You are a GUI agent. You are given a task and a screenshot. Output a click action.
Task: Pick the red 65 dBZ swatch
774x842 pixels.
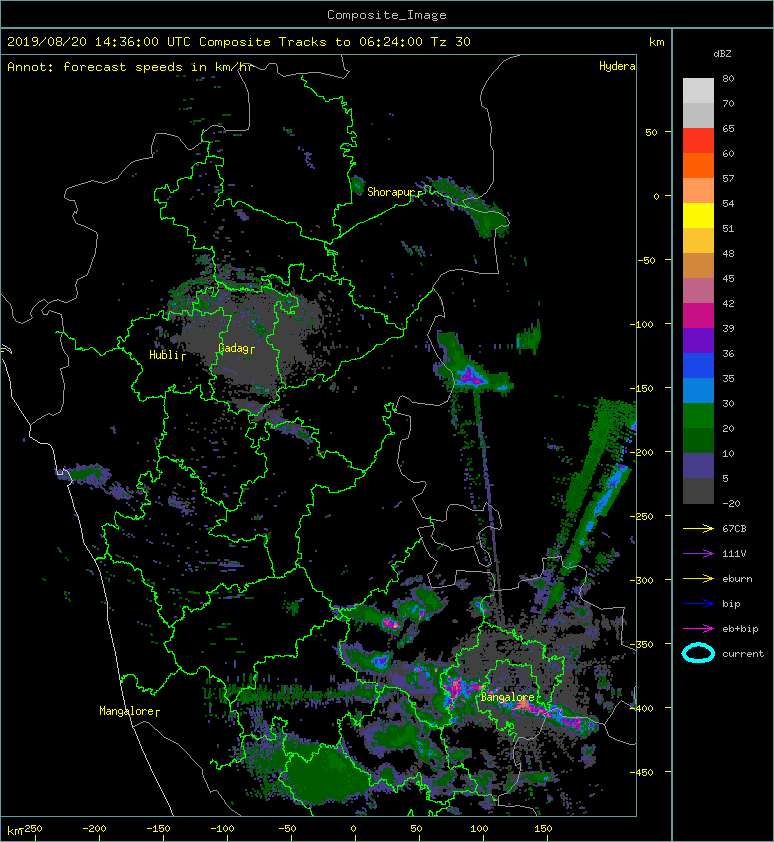(698, 141)
